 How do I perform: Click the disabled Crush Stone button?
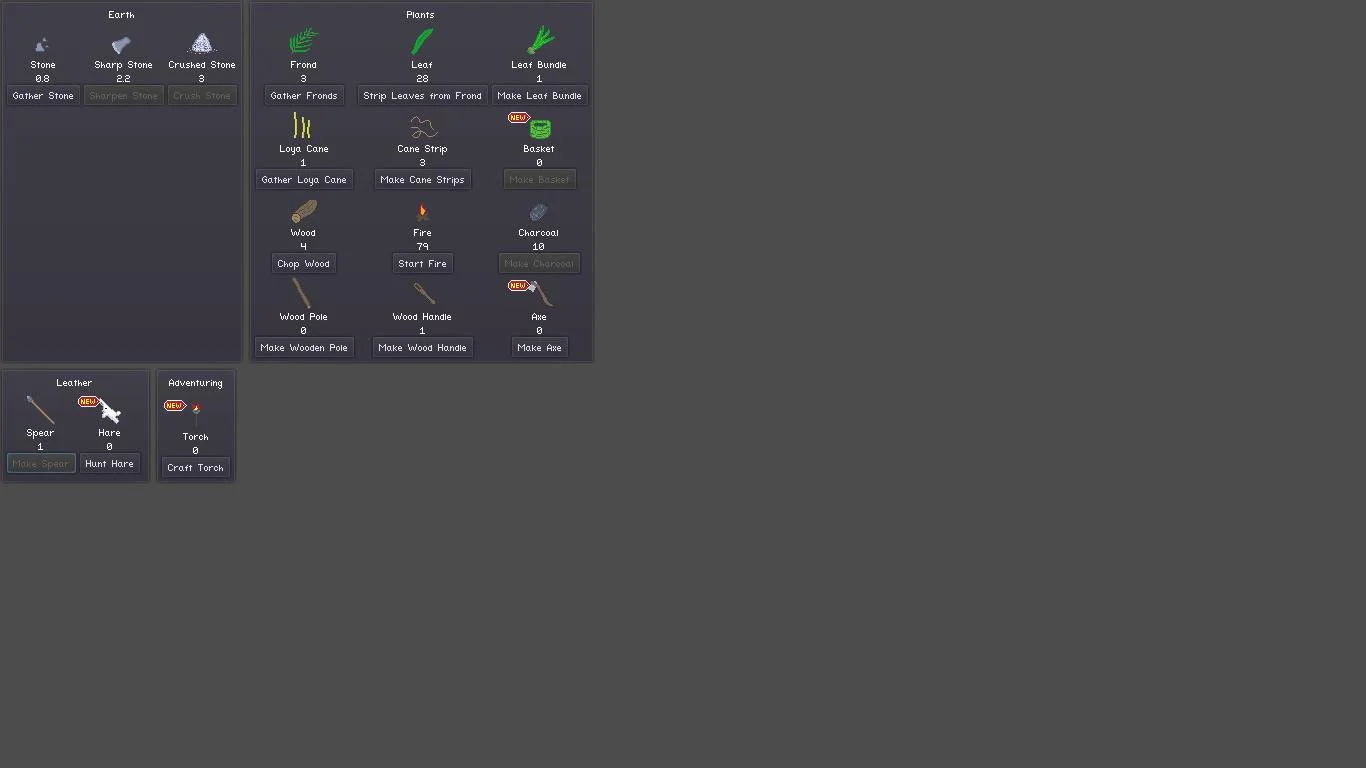point(202,96)
